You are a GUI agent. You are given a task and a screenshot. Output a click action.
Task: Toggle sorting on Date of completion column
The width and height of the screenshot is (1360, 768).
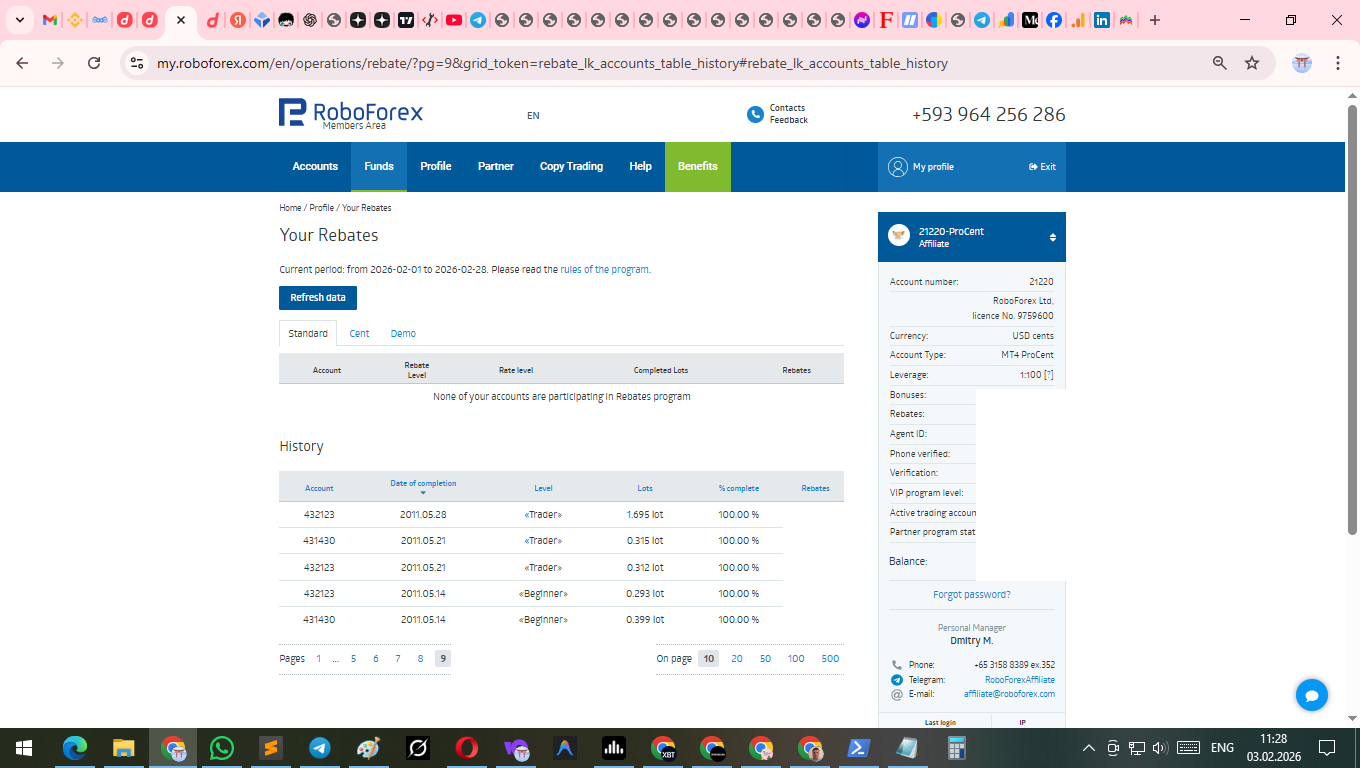pyautogui.click(x=424, y=483)
